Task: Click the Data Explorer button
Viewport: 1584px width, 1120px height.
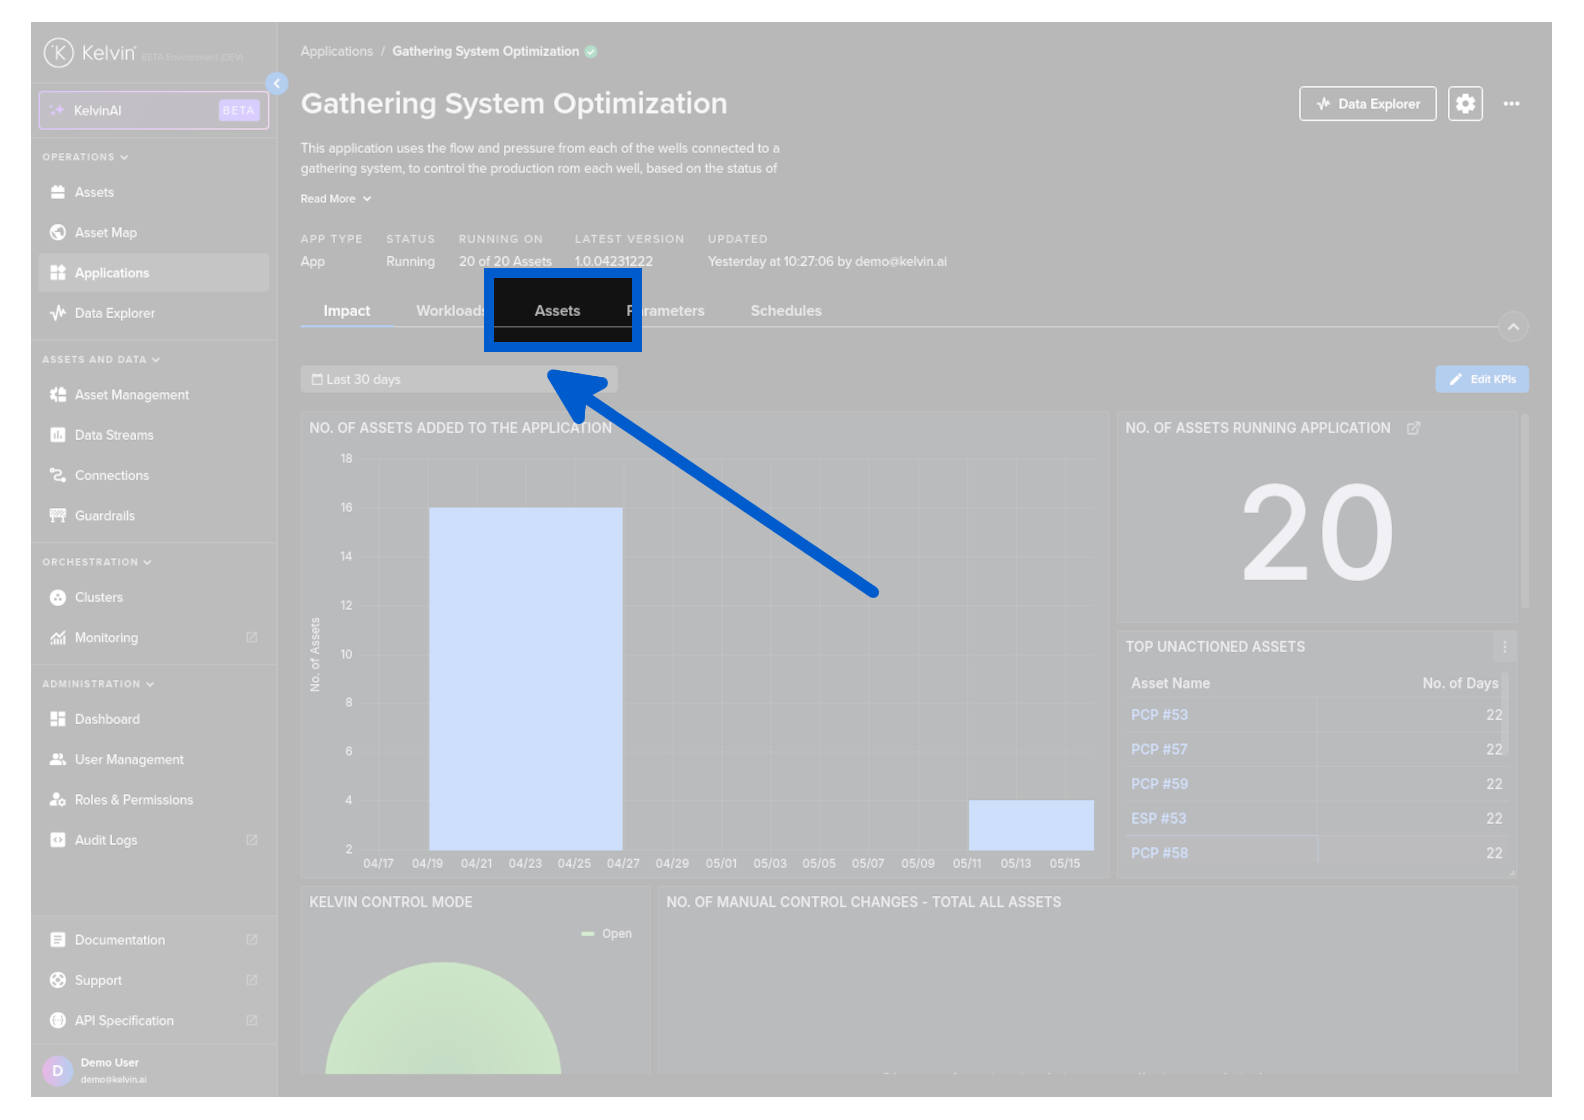Action: tap(1367, 104)
